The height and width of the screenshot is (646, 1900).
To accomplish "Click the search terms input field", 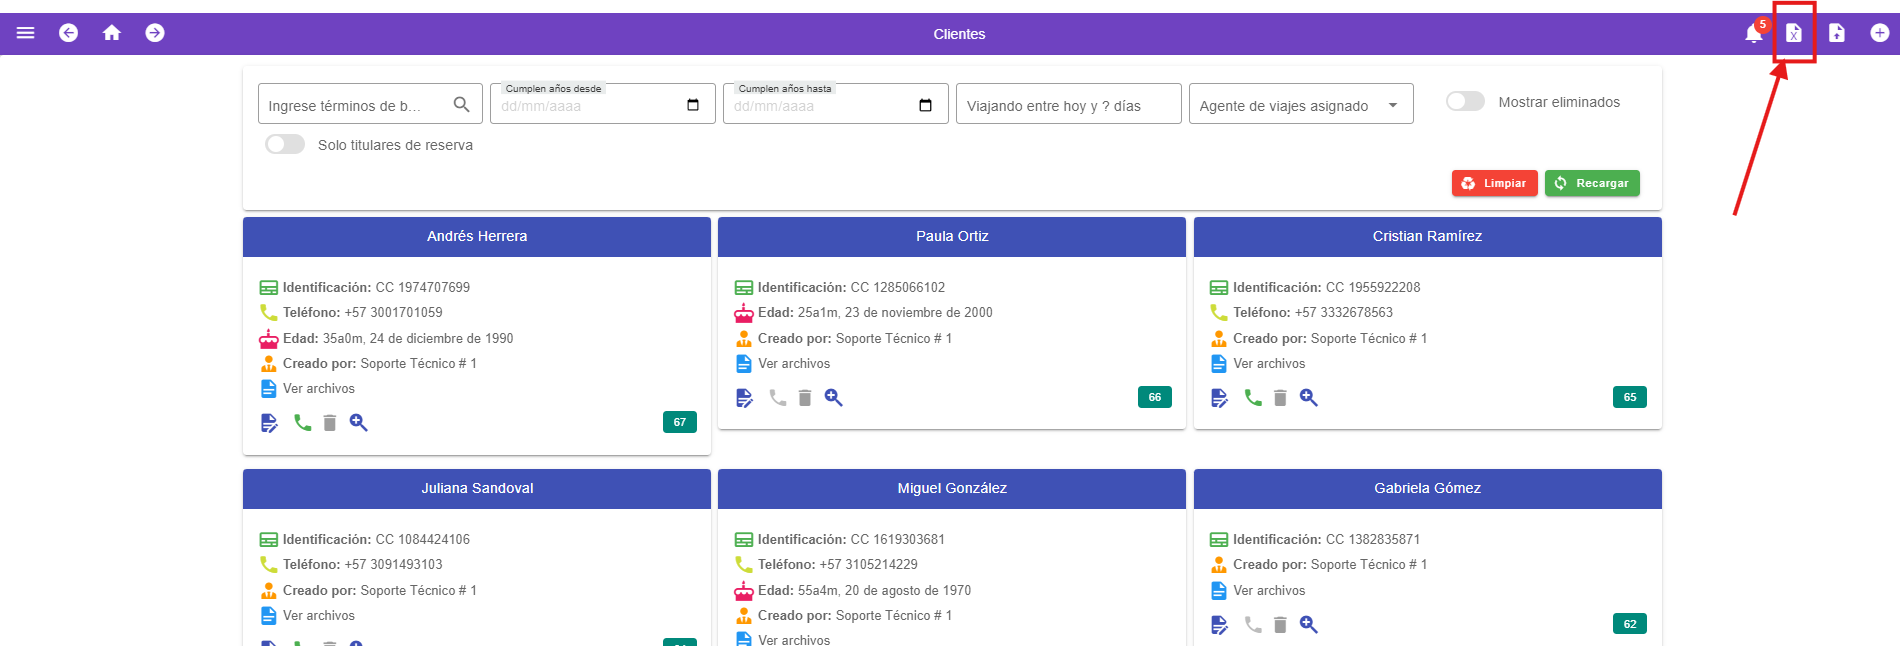I will pos(355,105).
